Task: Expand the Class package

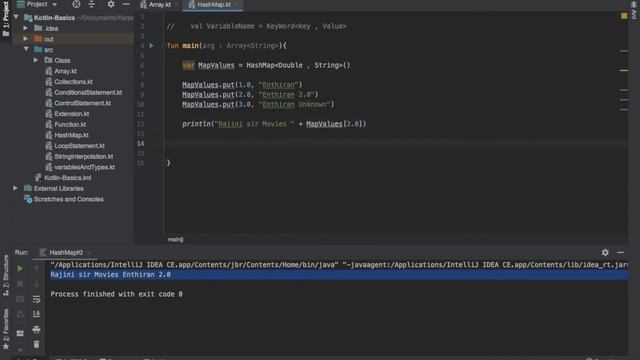Action: (36, 60)
